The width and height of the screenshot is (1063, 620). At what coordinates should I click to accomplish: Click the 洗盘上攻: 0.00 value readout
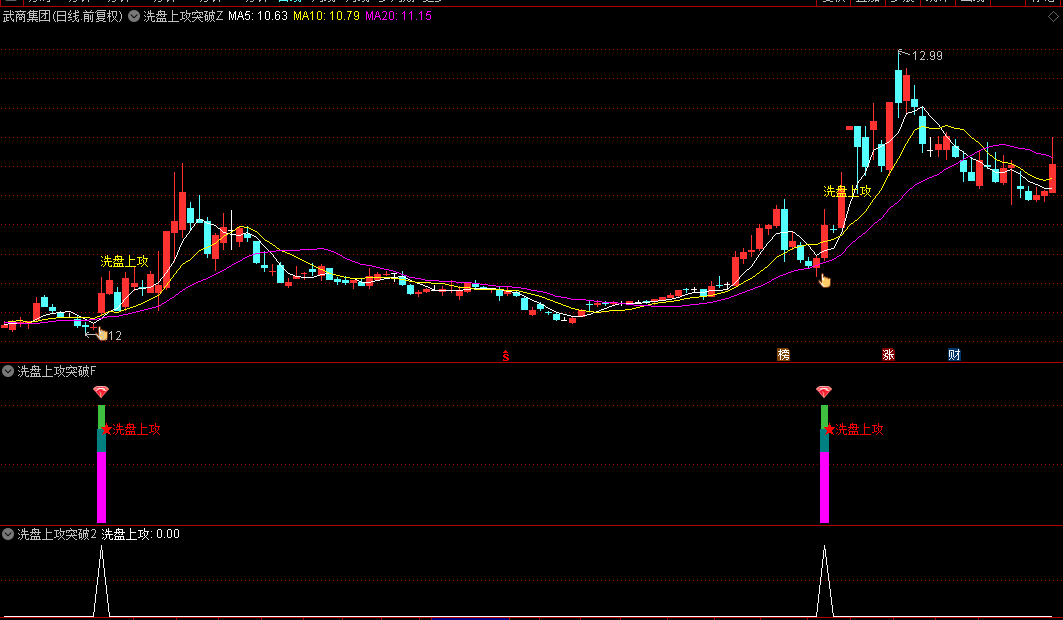click(x=140, y=534)
